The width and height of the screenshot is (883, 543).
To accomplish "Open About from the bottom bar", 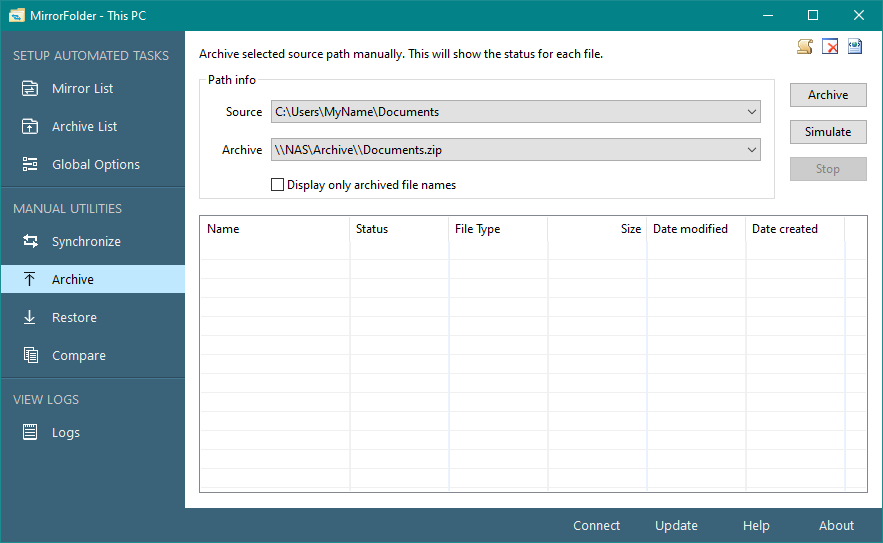I will [836, 526].
